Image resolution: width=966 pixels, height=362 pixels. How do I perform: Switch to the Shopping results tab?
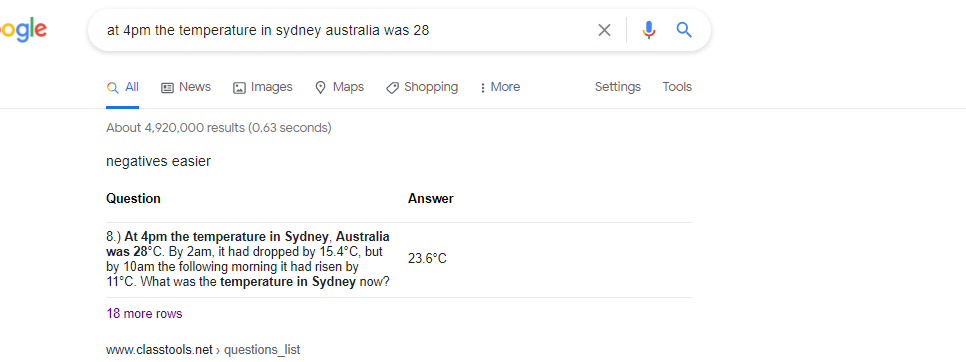click(422, 87)
